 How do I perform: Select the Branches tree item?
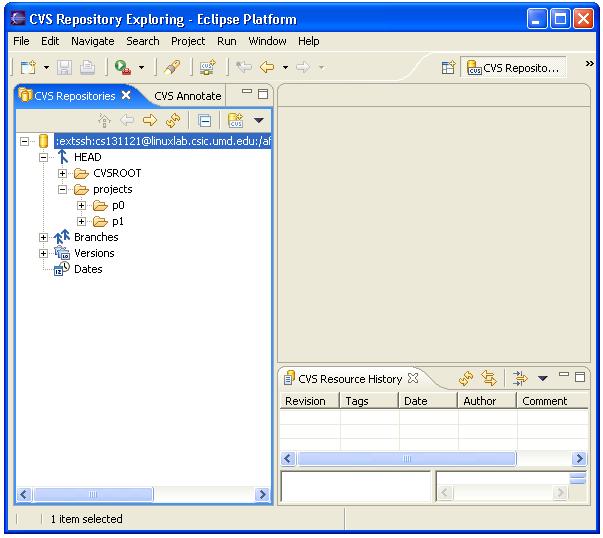96,237
